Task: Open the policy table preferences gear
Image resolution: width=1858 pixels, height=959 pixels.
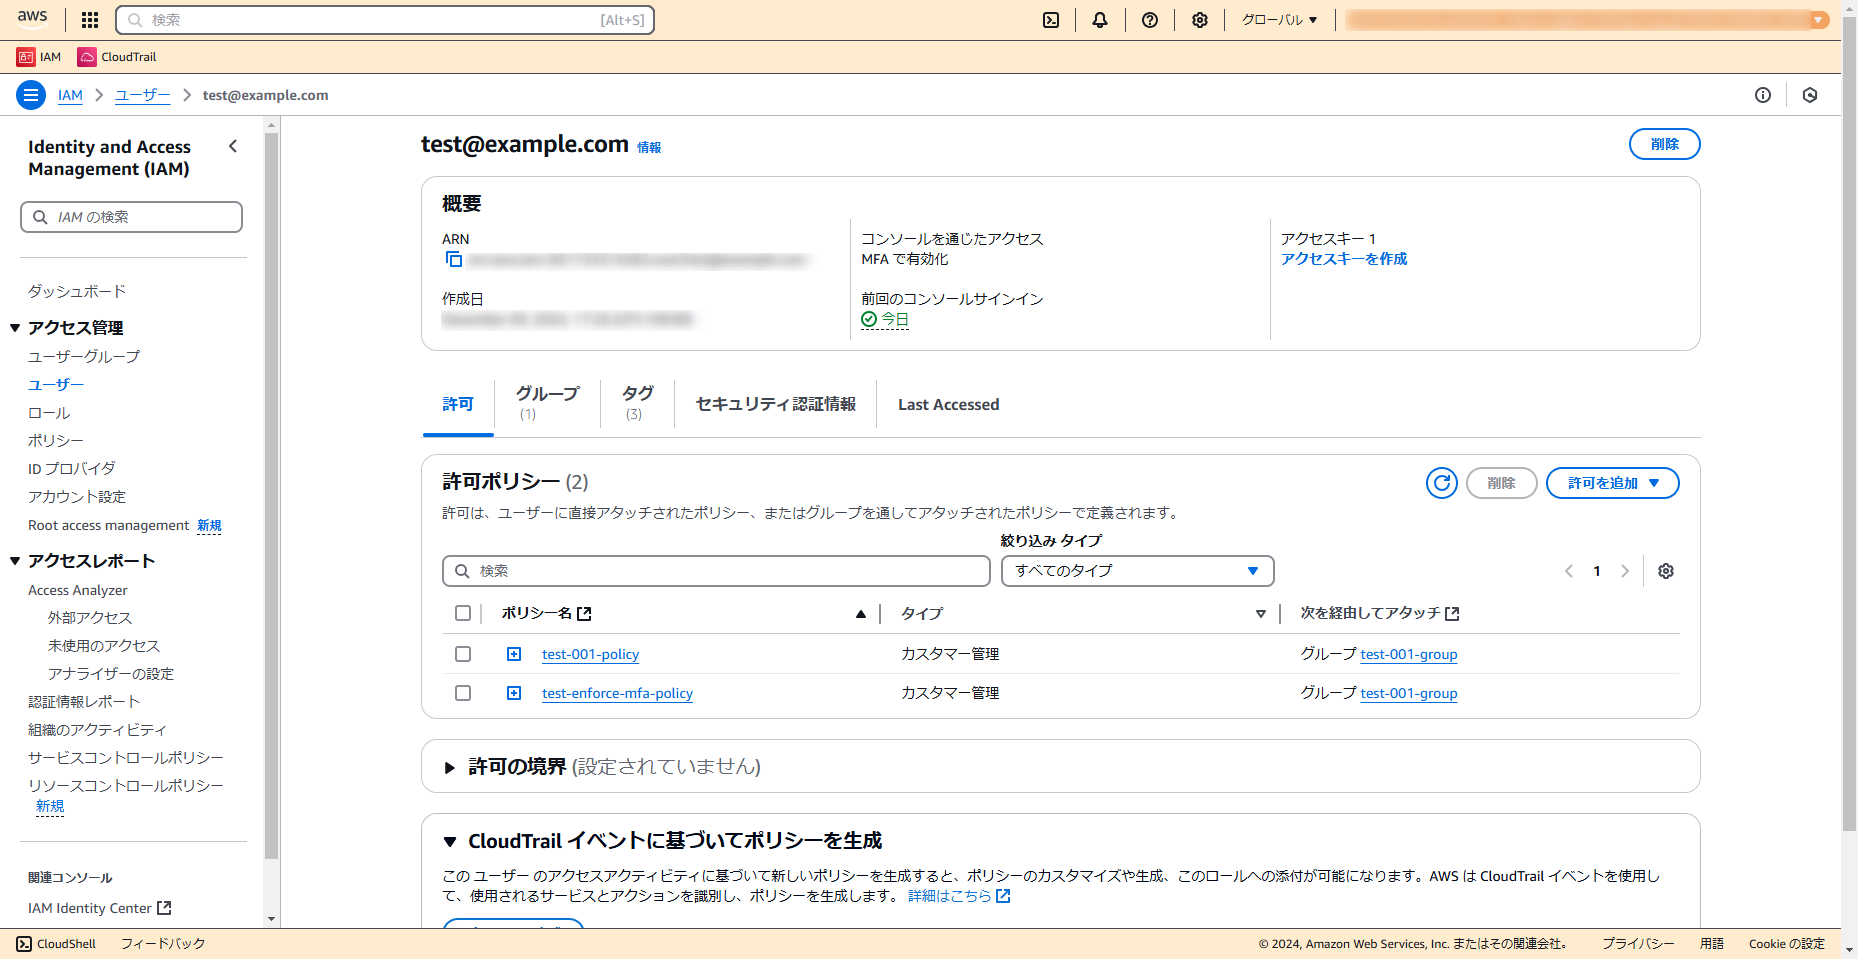Action: pyautogui.click(x=1666, y=571)
